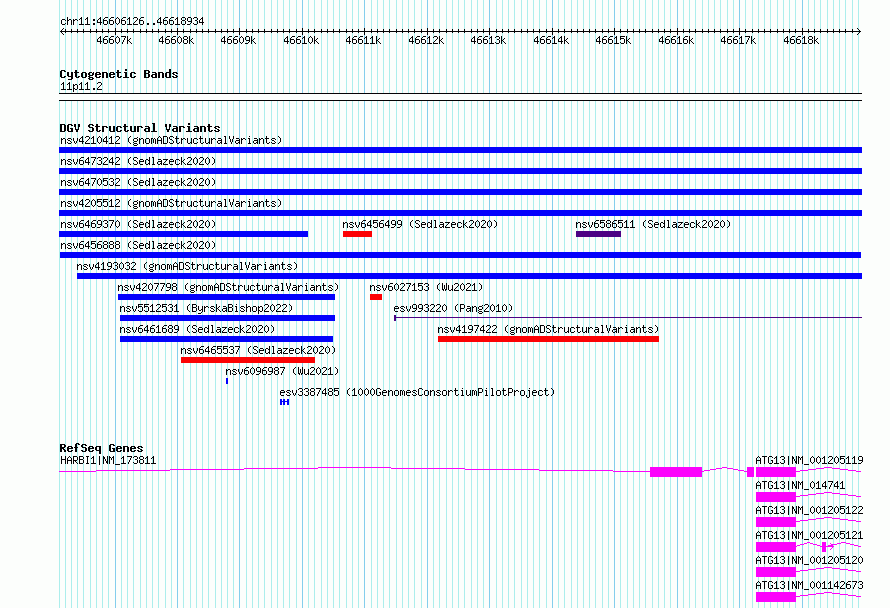Image resolution: width=890 pixels, height=608 pixels.
Task: Open nsv6586511 (Sedlazeck2020) label
Action: [x=653, y=224]
